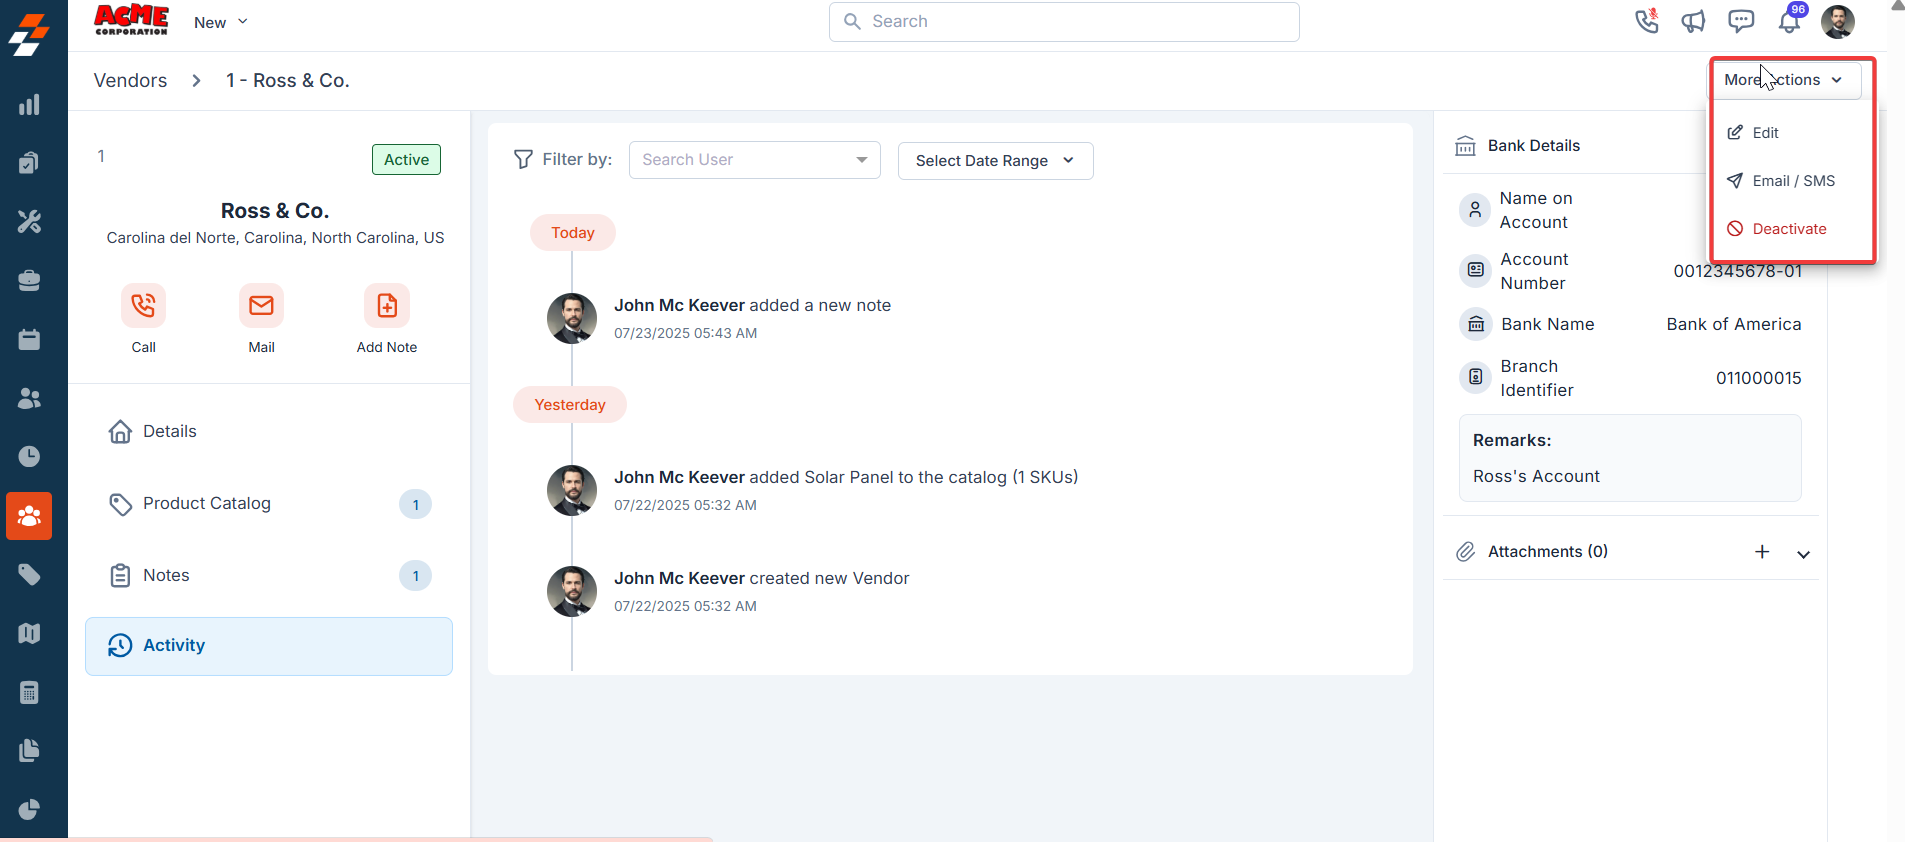Screen dimensions: 1905x842
Task: Open the people group sidebar icon
Action: tap(29, 398)
